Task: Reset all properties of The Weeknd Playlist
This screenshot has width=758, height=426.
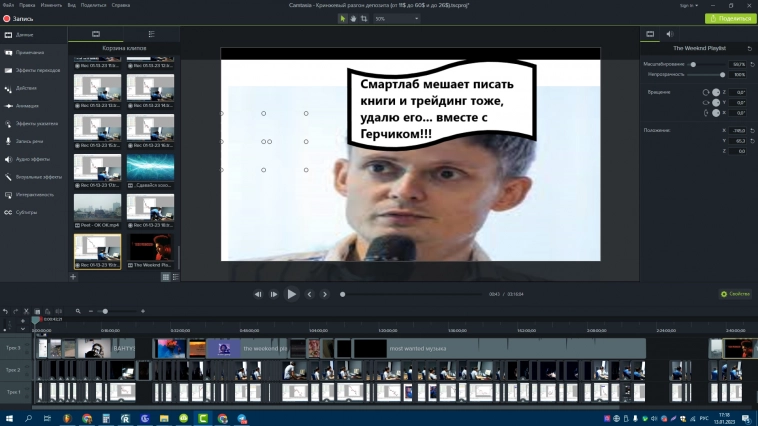Action: tap(750, 48)
